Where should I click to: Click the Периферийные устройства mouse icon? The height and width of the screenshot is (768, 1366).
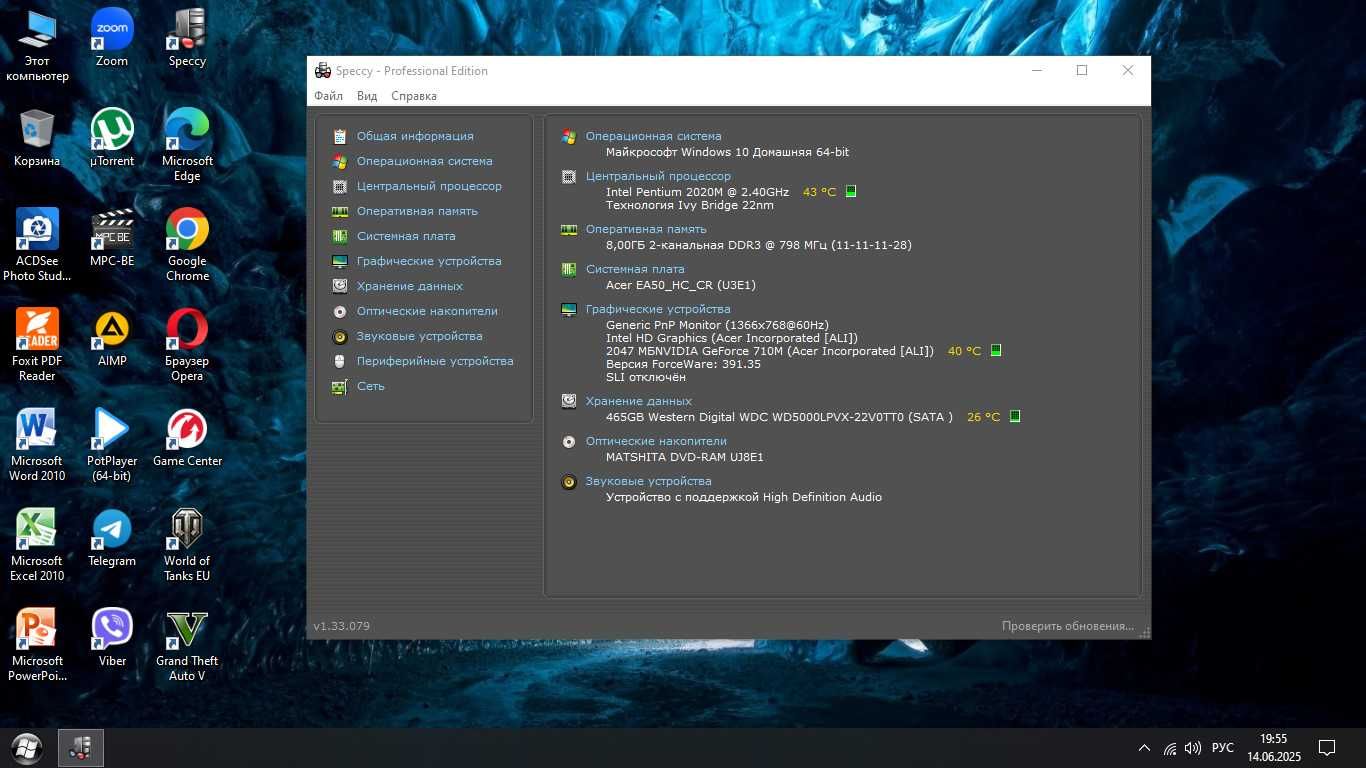(340, 361)
